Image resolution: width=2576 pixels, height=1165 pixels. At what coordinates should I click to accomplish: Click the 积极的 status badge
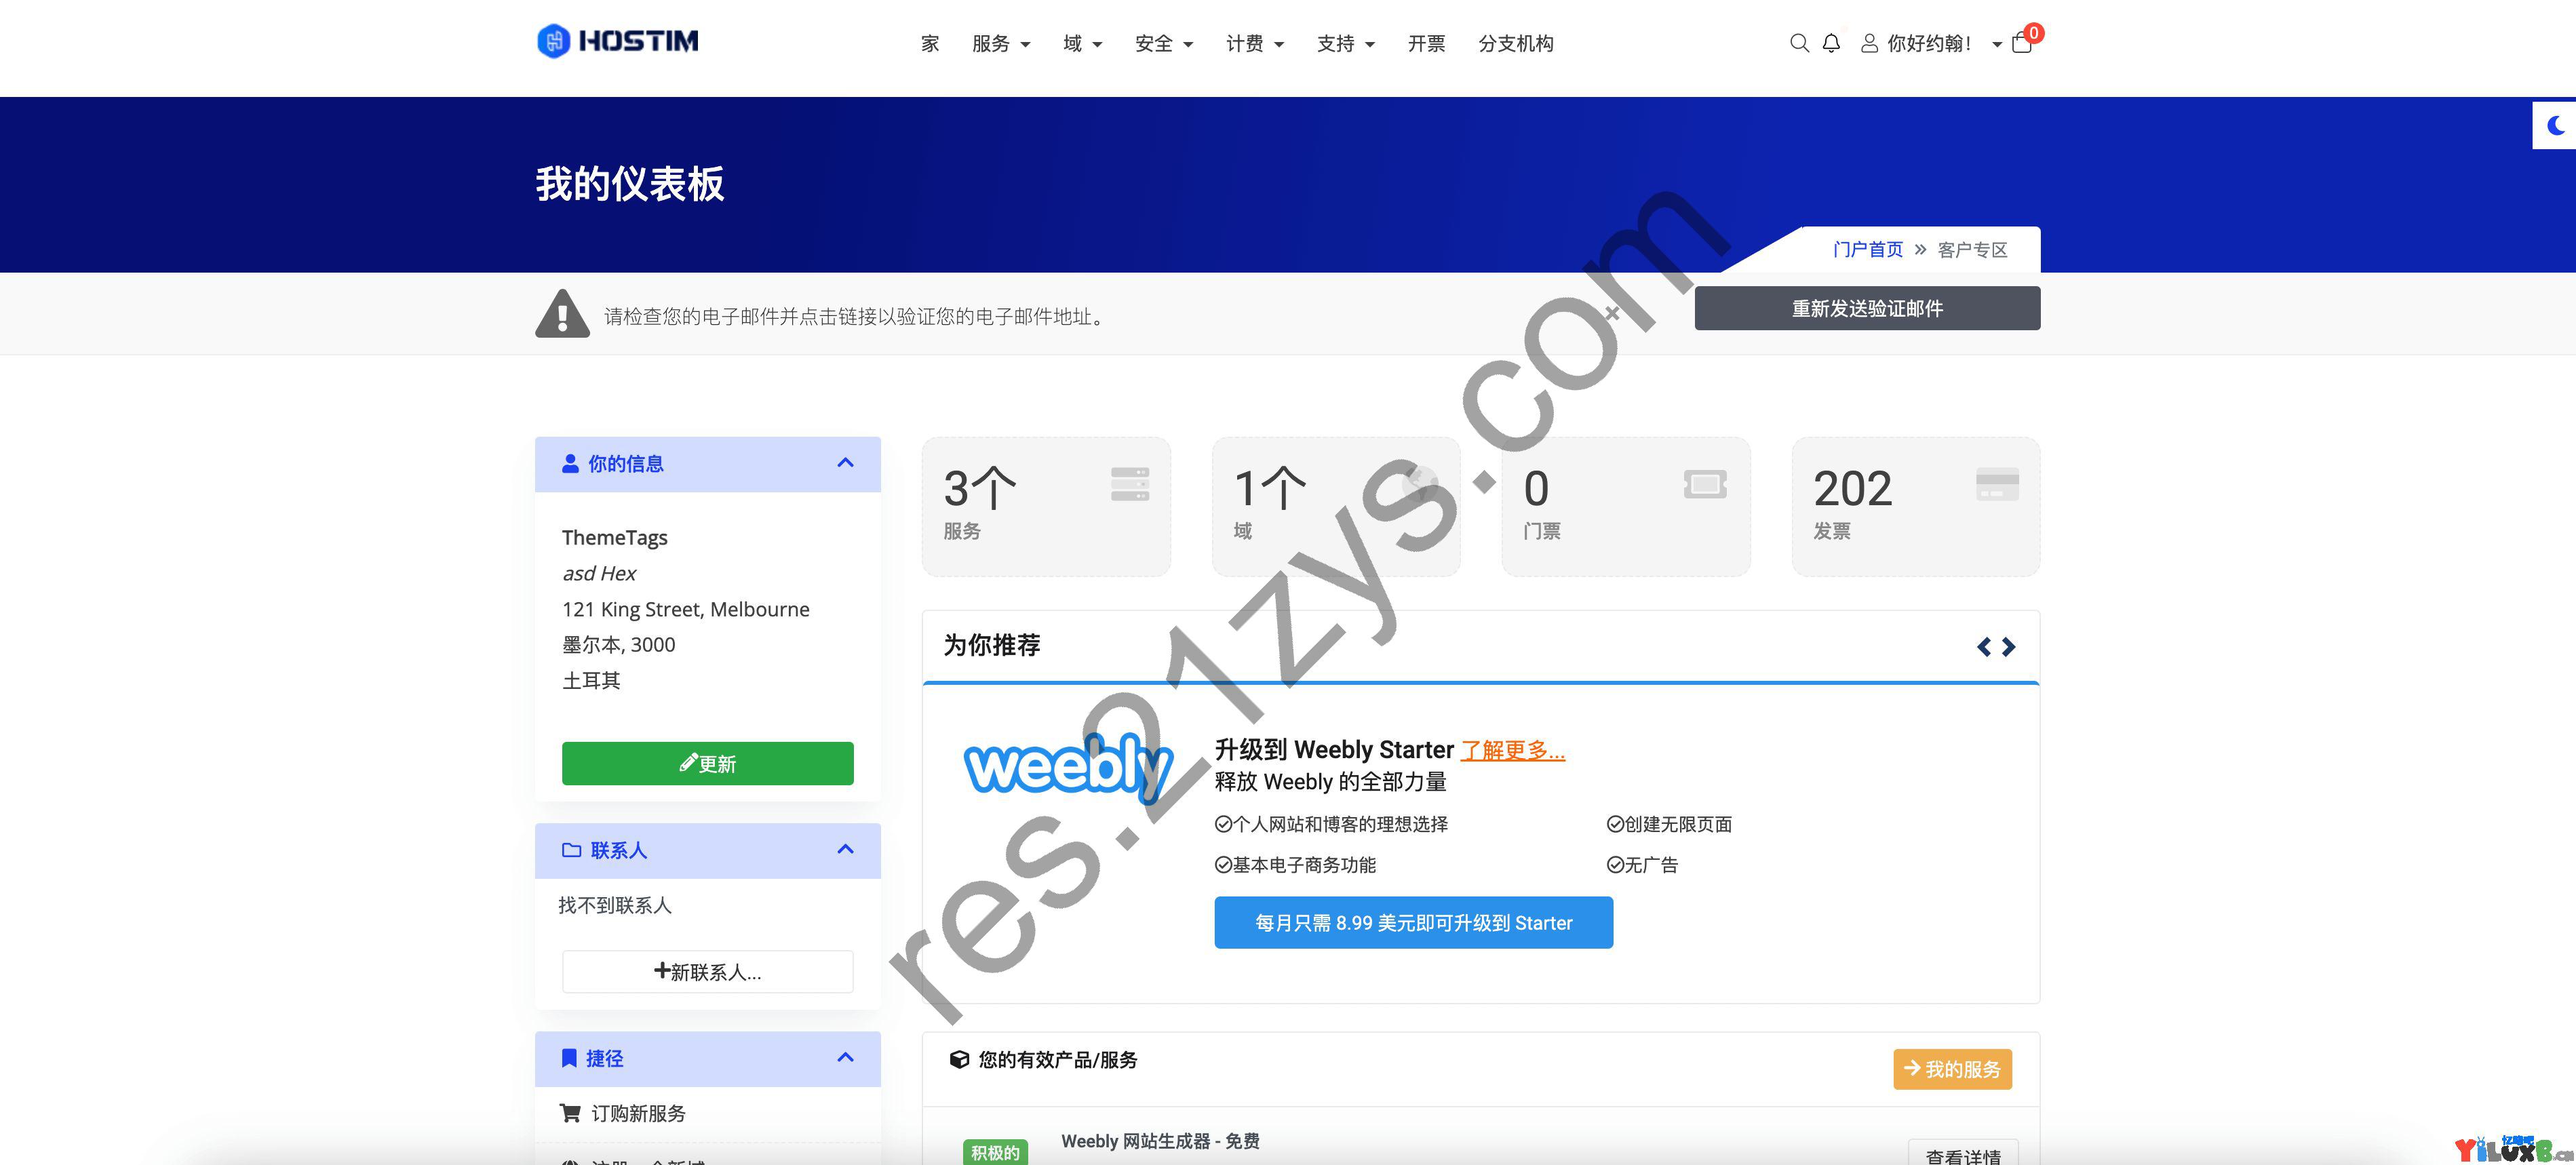point(995,1152)
